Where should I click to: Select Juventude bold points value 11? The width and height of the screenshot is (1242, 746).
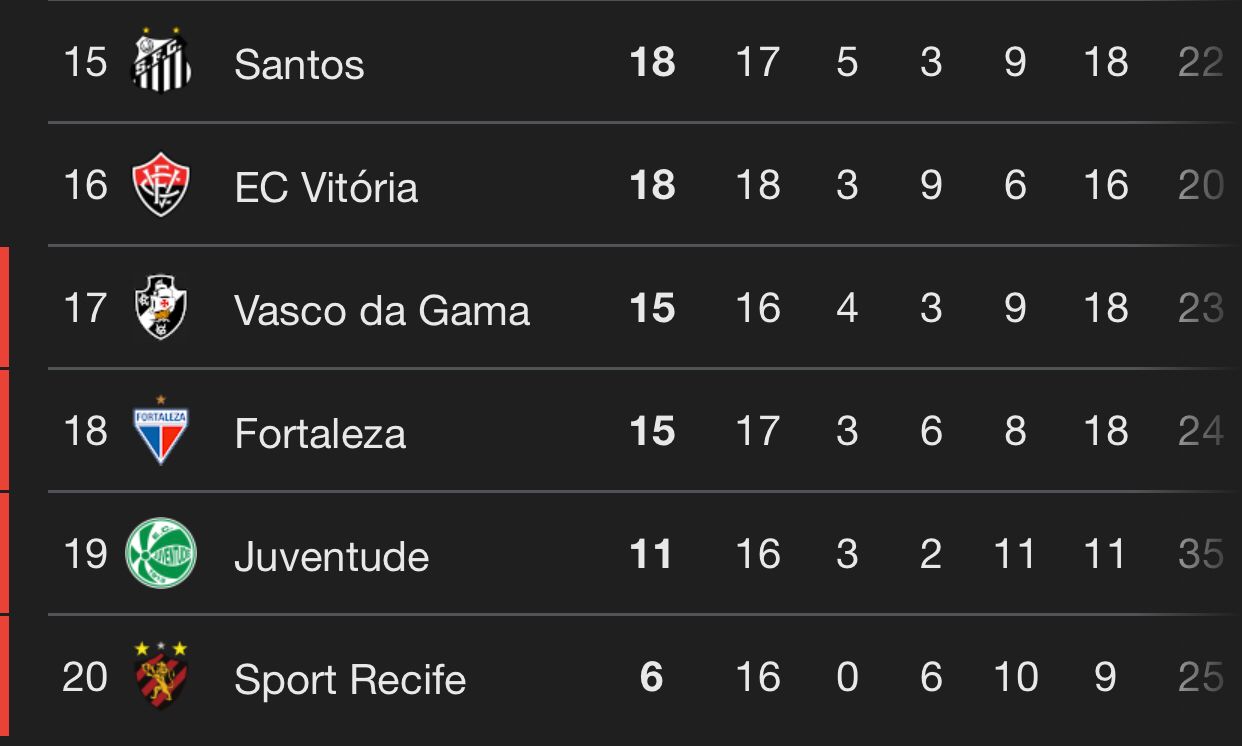(652, 554)
